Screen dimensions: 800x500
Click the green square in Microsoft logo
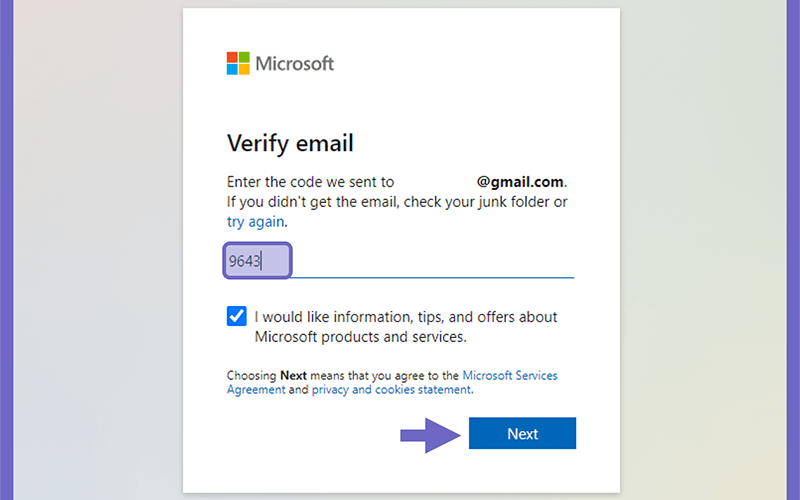(x=244, y=57)
